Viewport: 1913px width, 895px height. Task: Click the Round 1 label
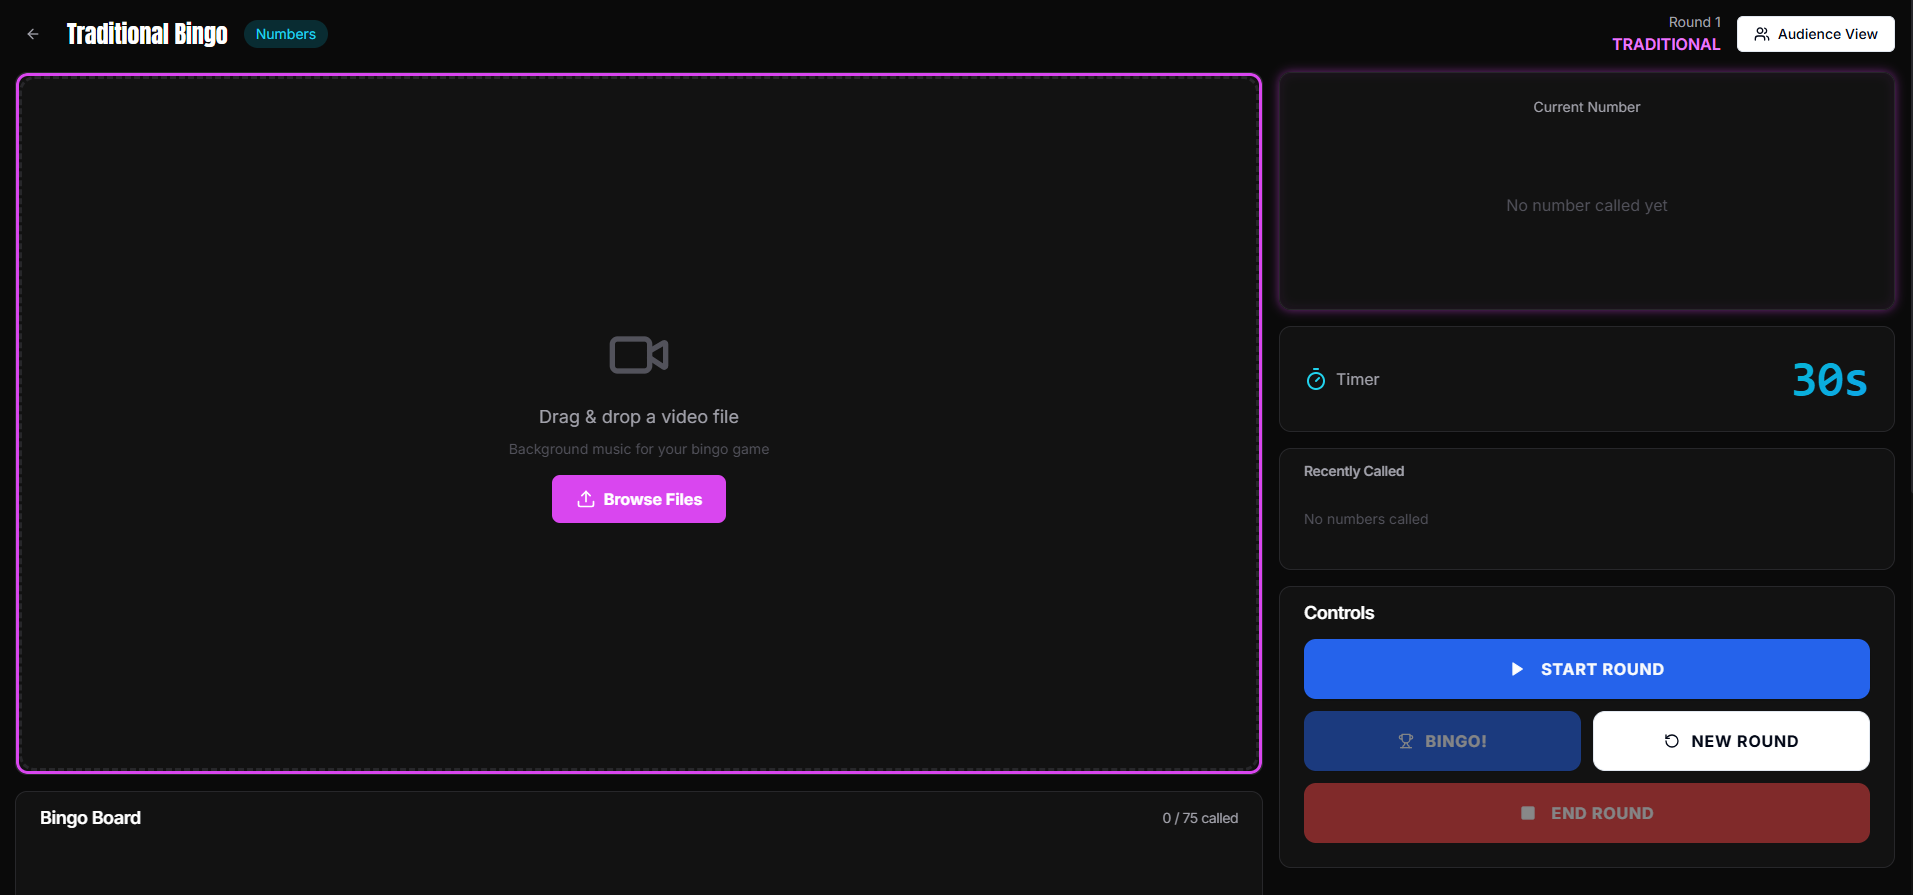1694,22
